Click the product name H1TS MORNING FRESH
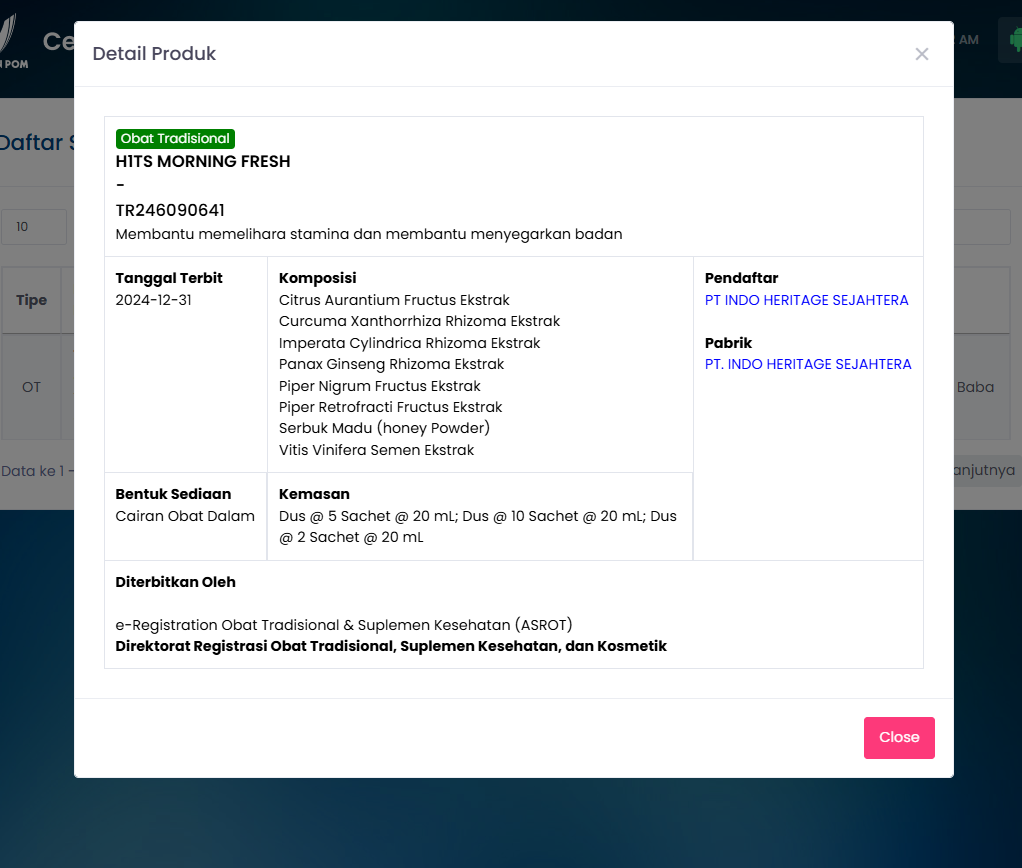 203,161
